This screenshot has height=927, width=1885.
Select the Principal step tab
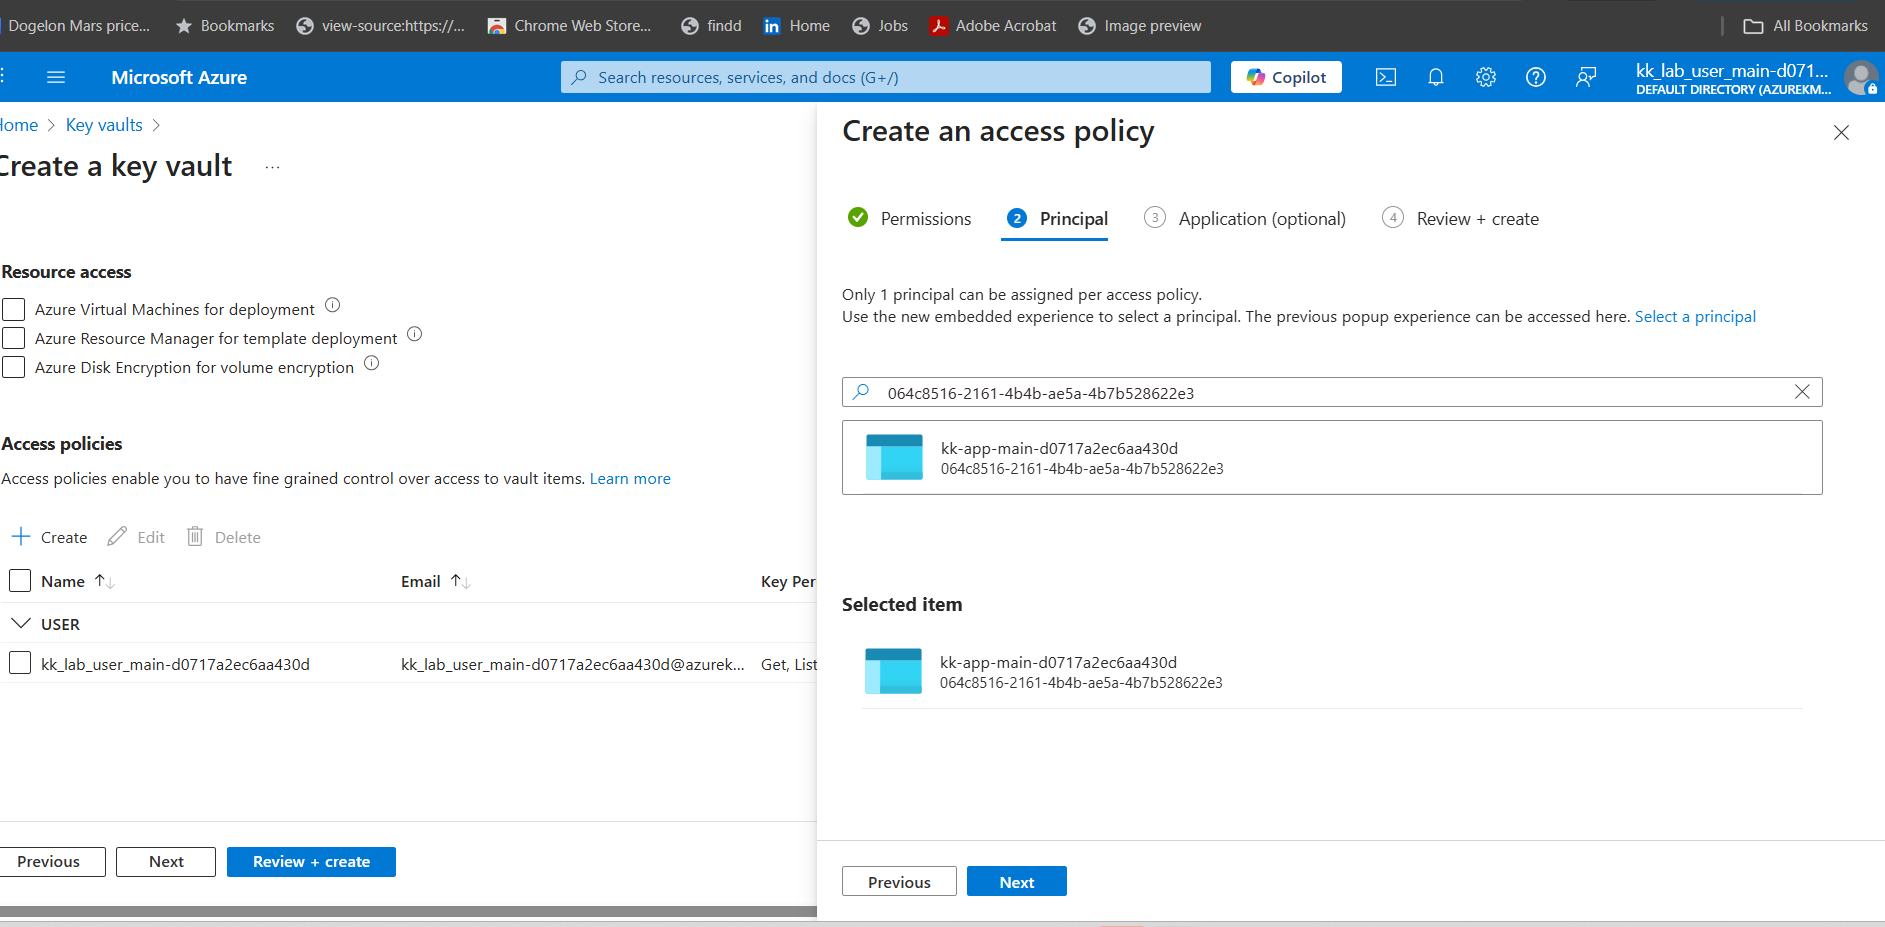point(1056,218)
